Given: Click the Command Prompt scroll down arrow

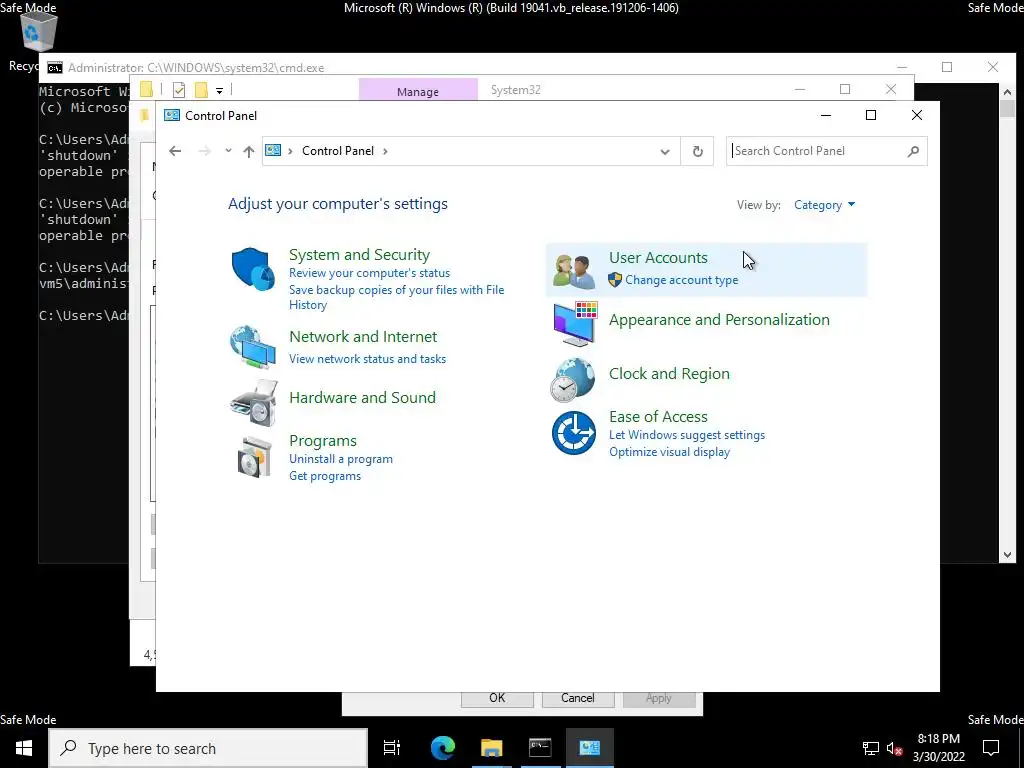Looking at the screenshot, I should tap(1007, 555).
